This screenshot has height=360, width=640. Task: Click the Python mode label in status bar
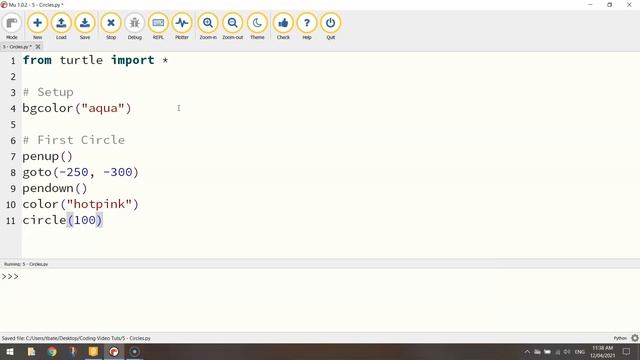[620, 338]
